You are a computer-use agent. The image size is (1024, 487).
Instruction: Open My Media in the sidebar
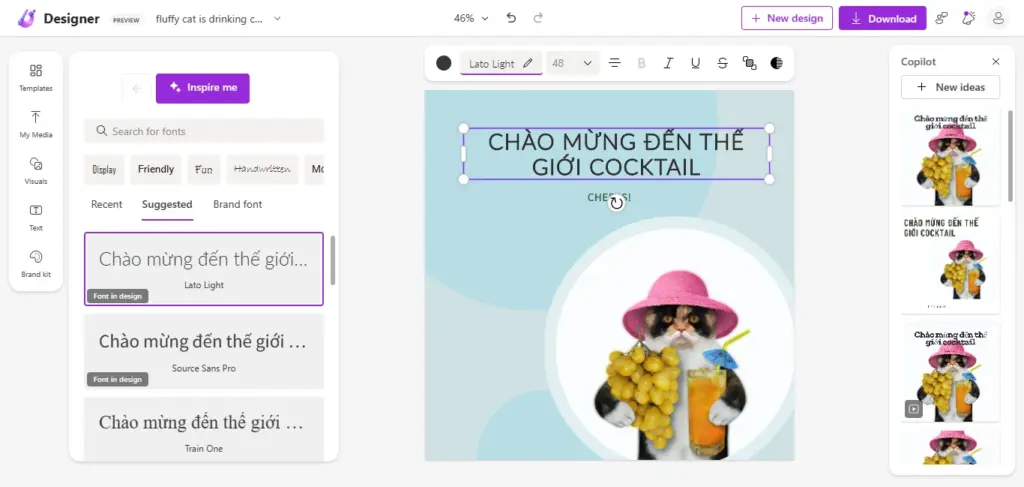[36, 124]
